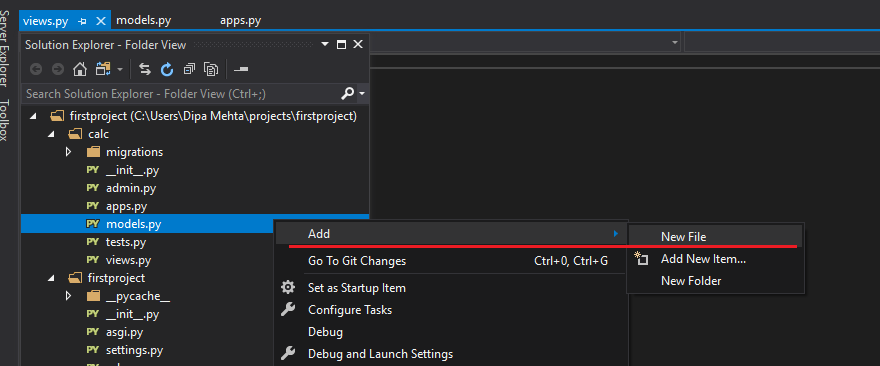880x366 pixels.
Task: Collapse the calc folder arrow
Action: (51, 134)
